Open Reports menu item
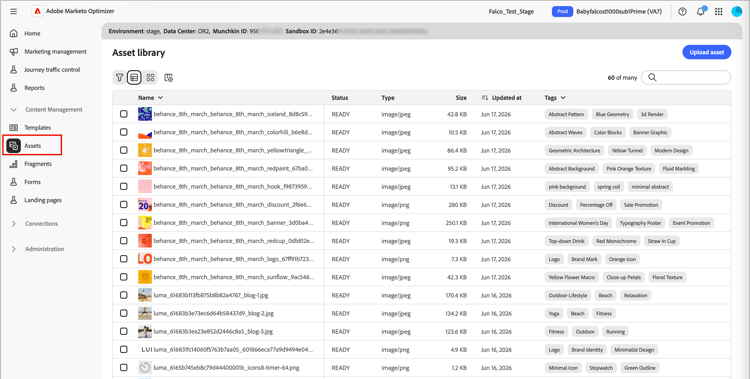Image resolution: width=750 pixels, height=379 pixels. (34, 88)
